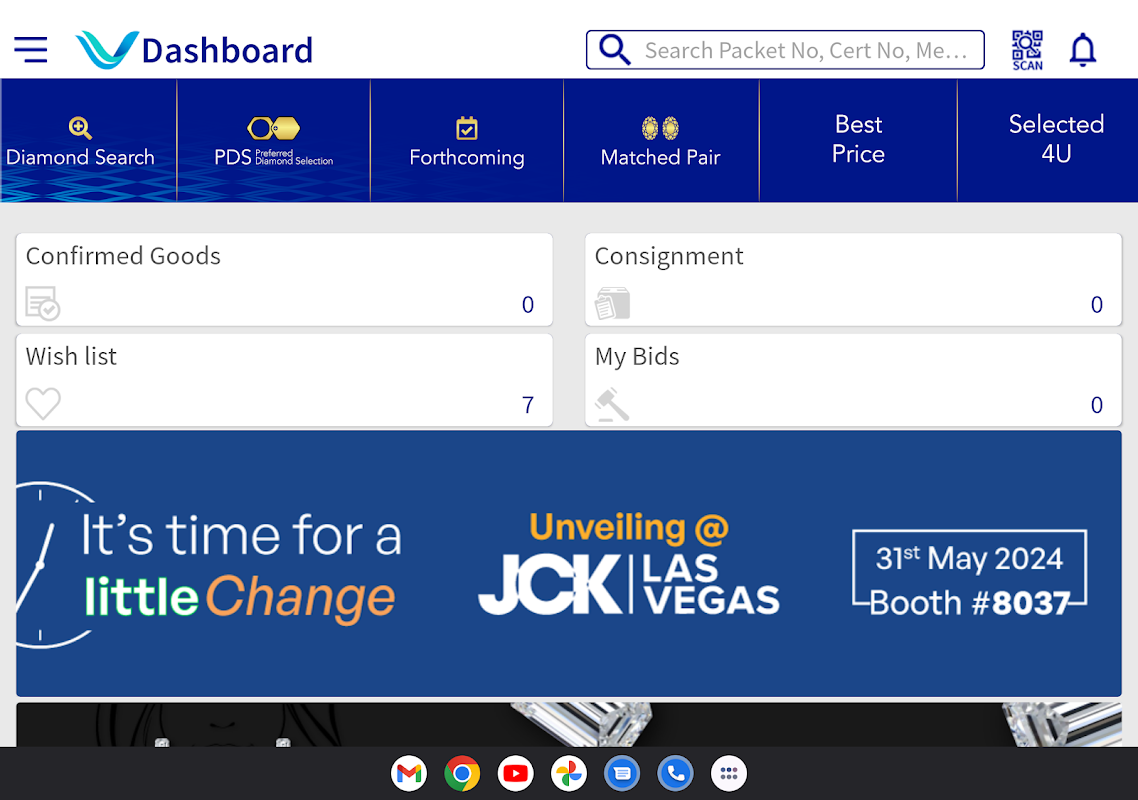Open the Forthcoming tab

[x=467, y=141]
